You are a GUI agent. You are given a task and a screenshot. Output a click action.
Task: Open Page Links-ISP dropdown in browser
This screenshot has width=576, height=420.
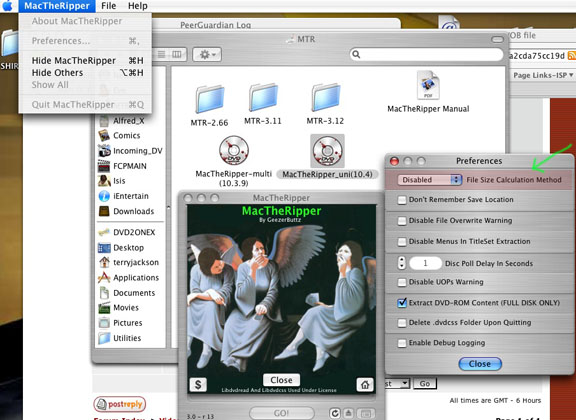(x=543, y=75)
